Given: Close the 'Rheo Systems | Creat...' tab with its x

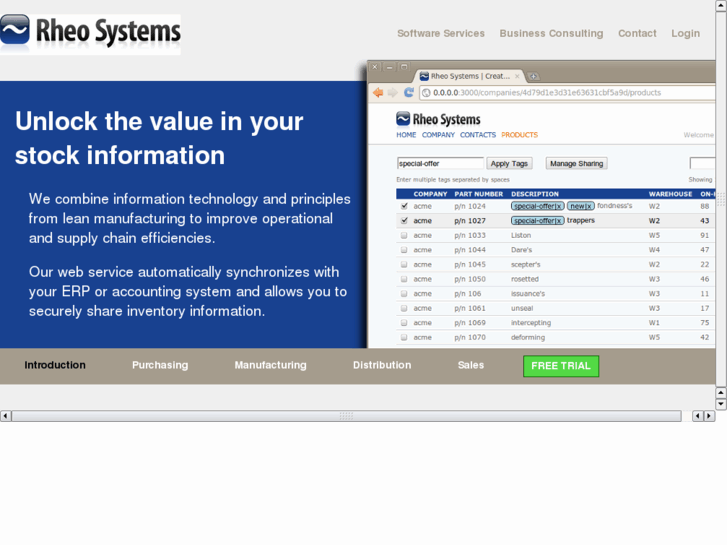Looking at the screenshot, I should 517,76.
